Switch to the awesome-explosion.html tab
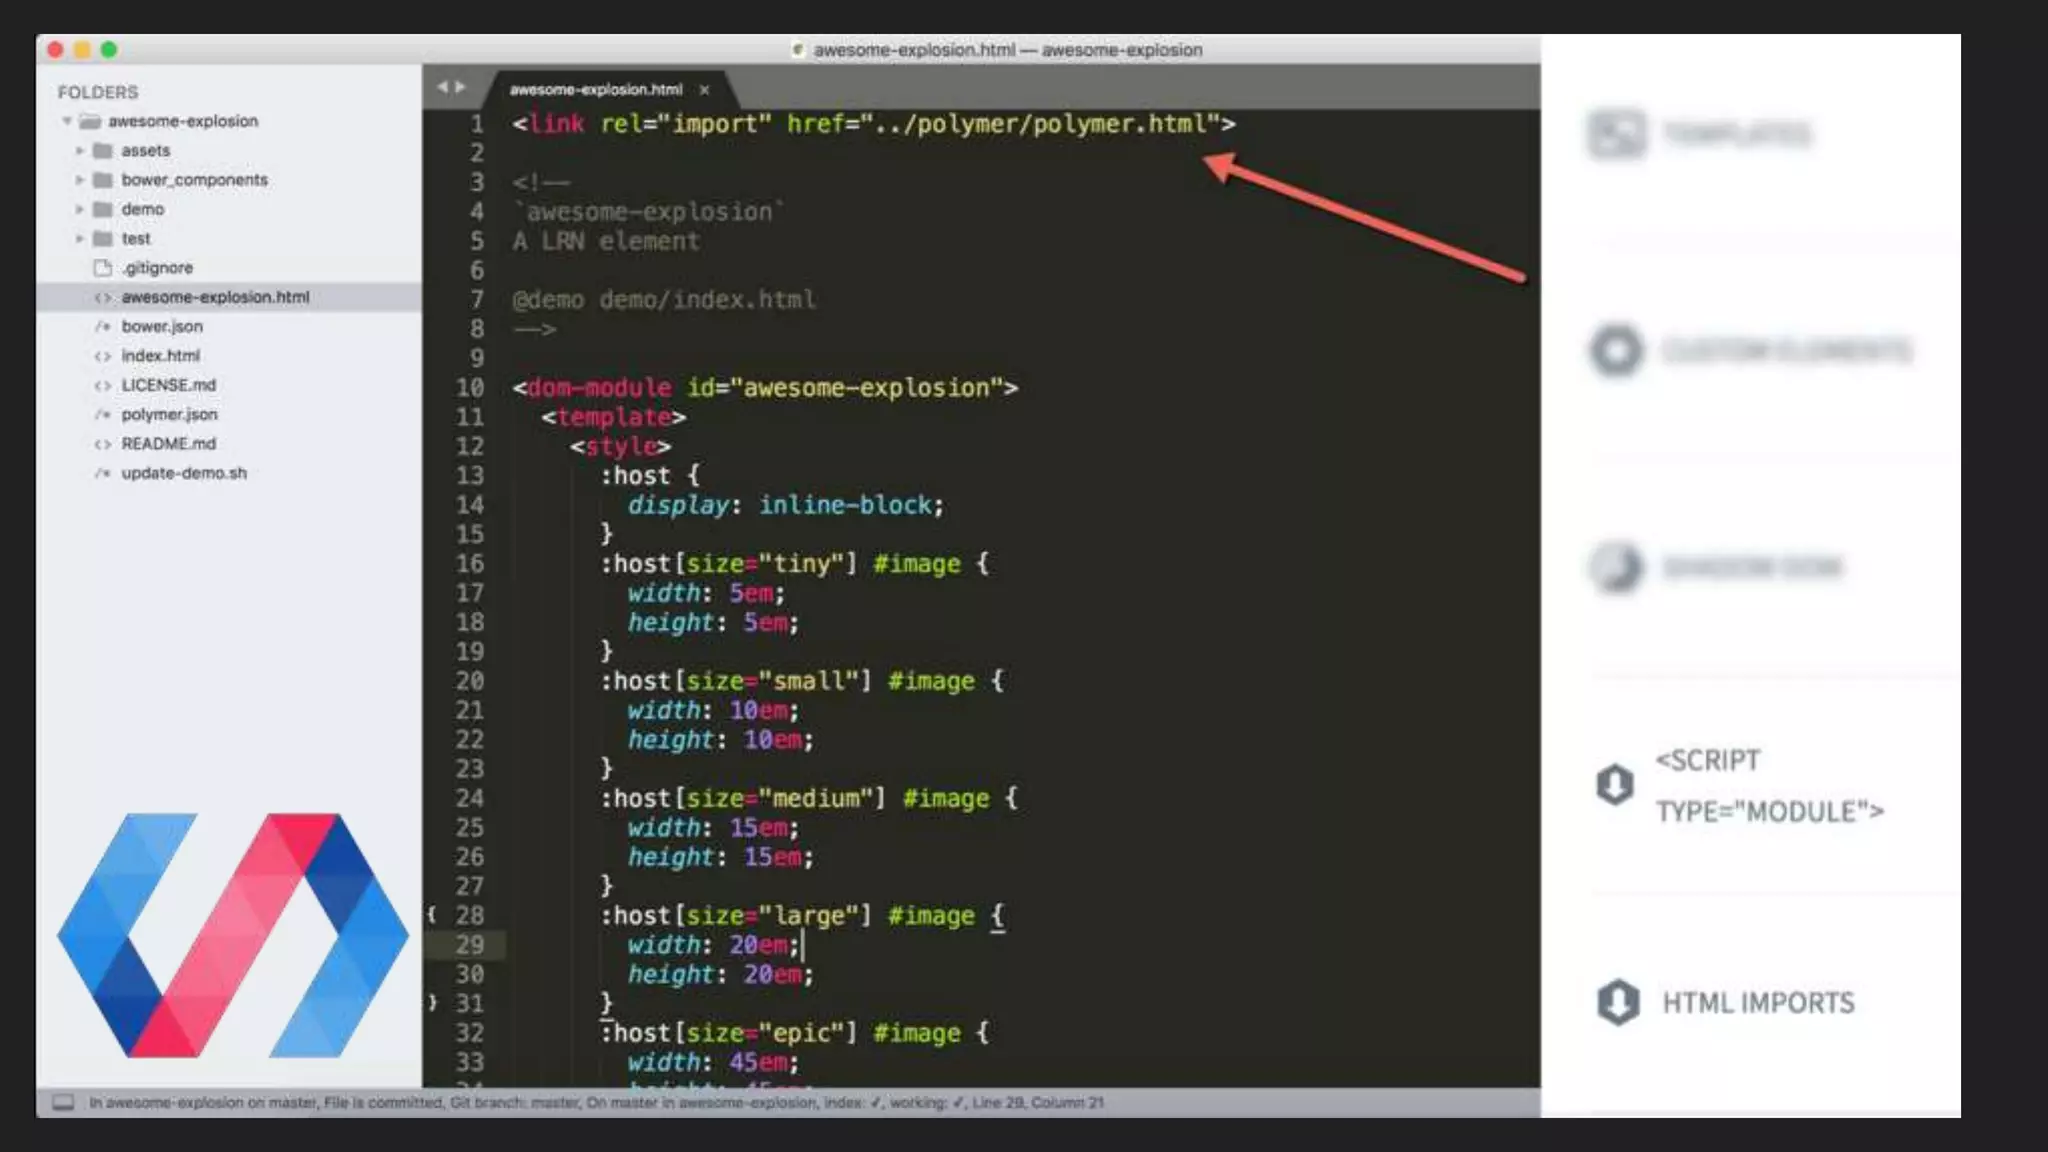 (595, 90)
